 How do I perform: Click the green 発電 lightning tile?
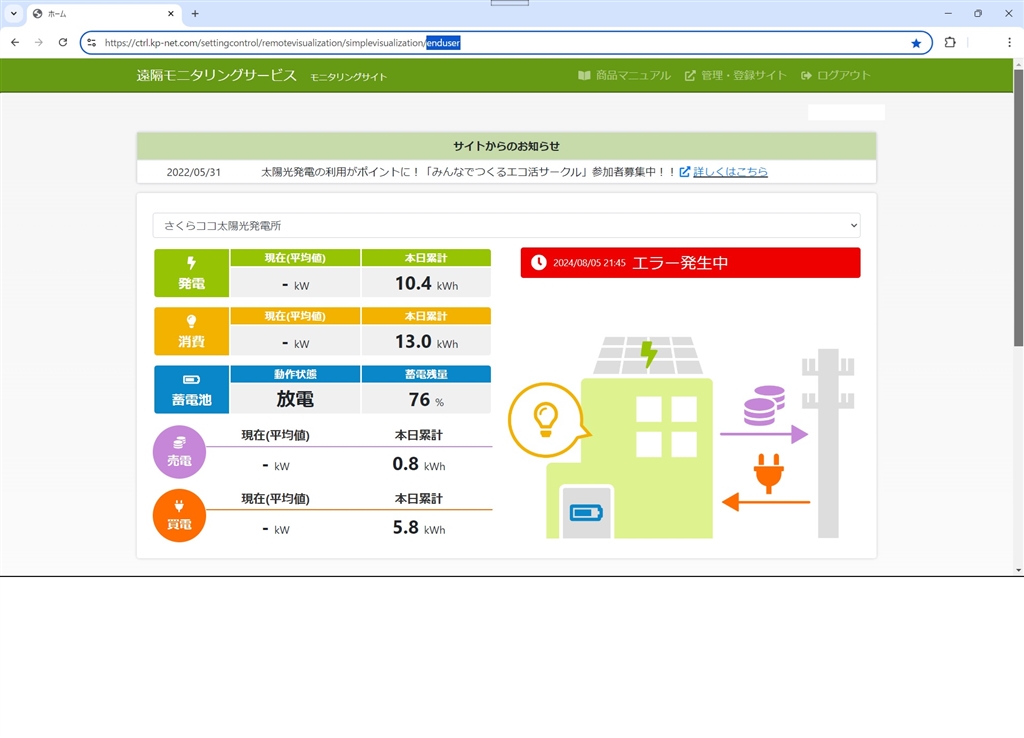tap(191, 273)
